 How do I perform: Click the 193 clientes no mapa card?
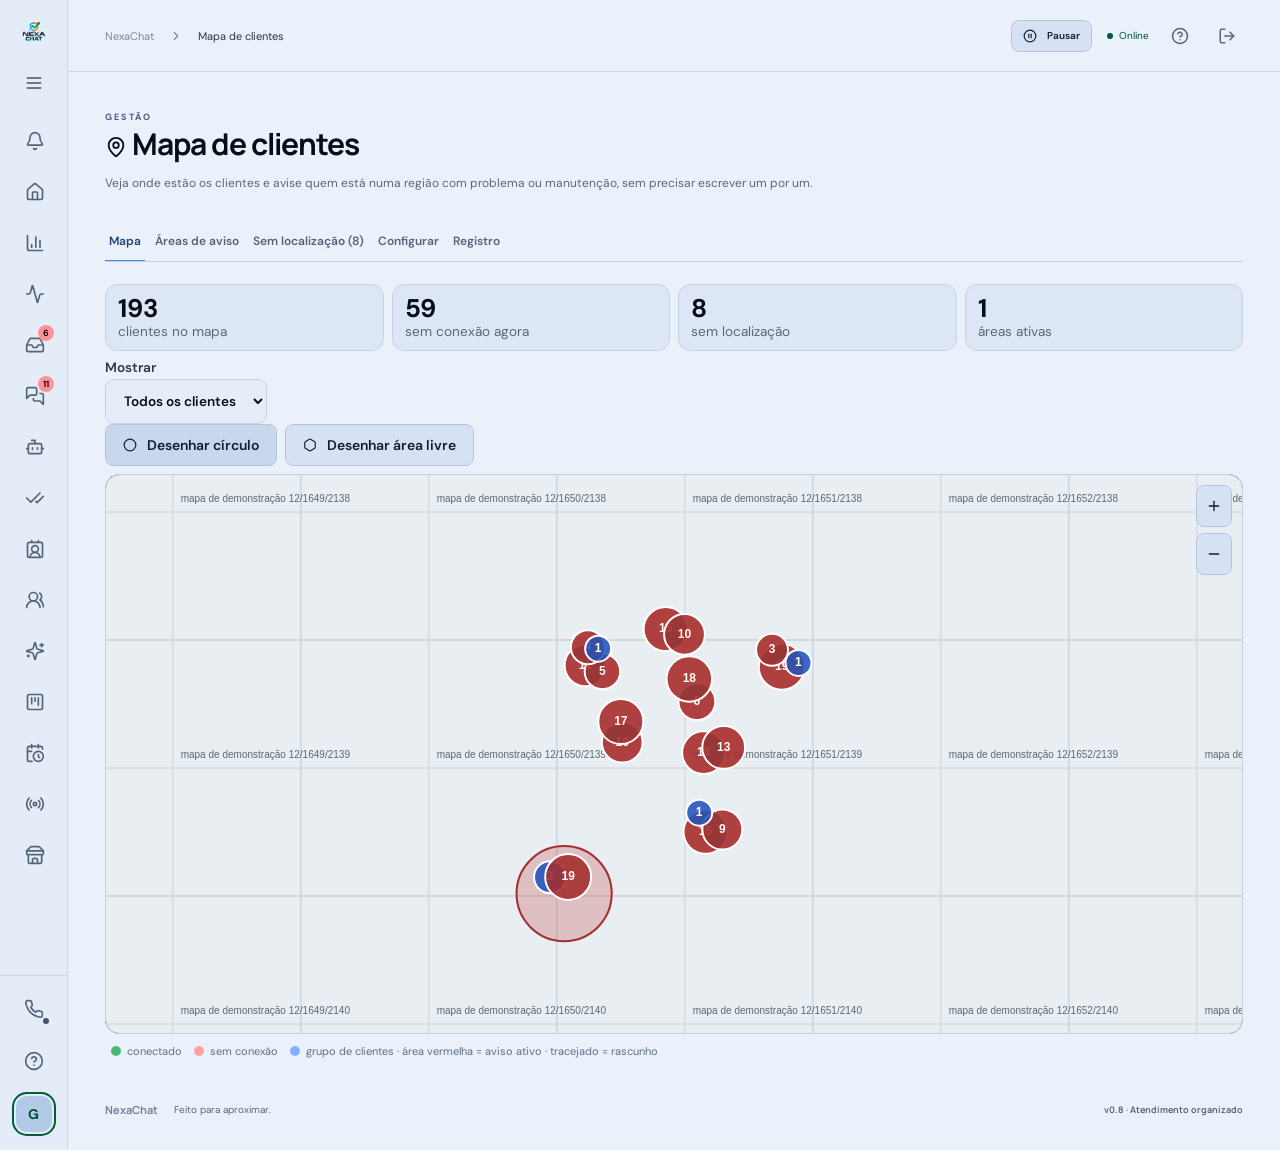[244, 318]
